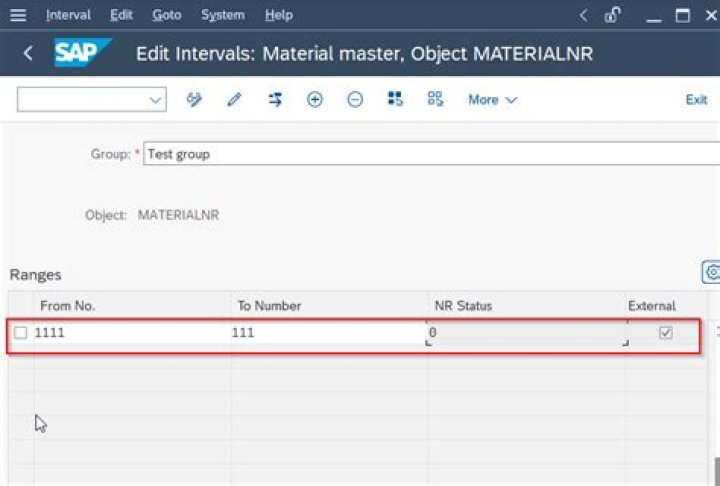Click the deselect all rows icon
This screenshot has width=720, height=486.
(435, 100)
